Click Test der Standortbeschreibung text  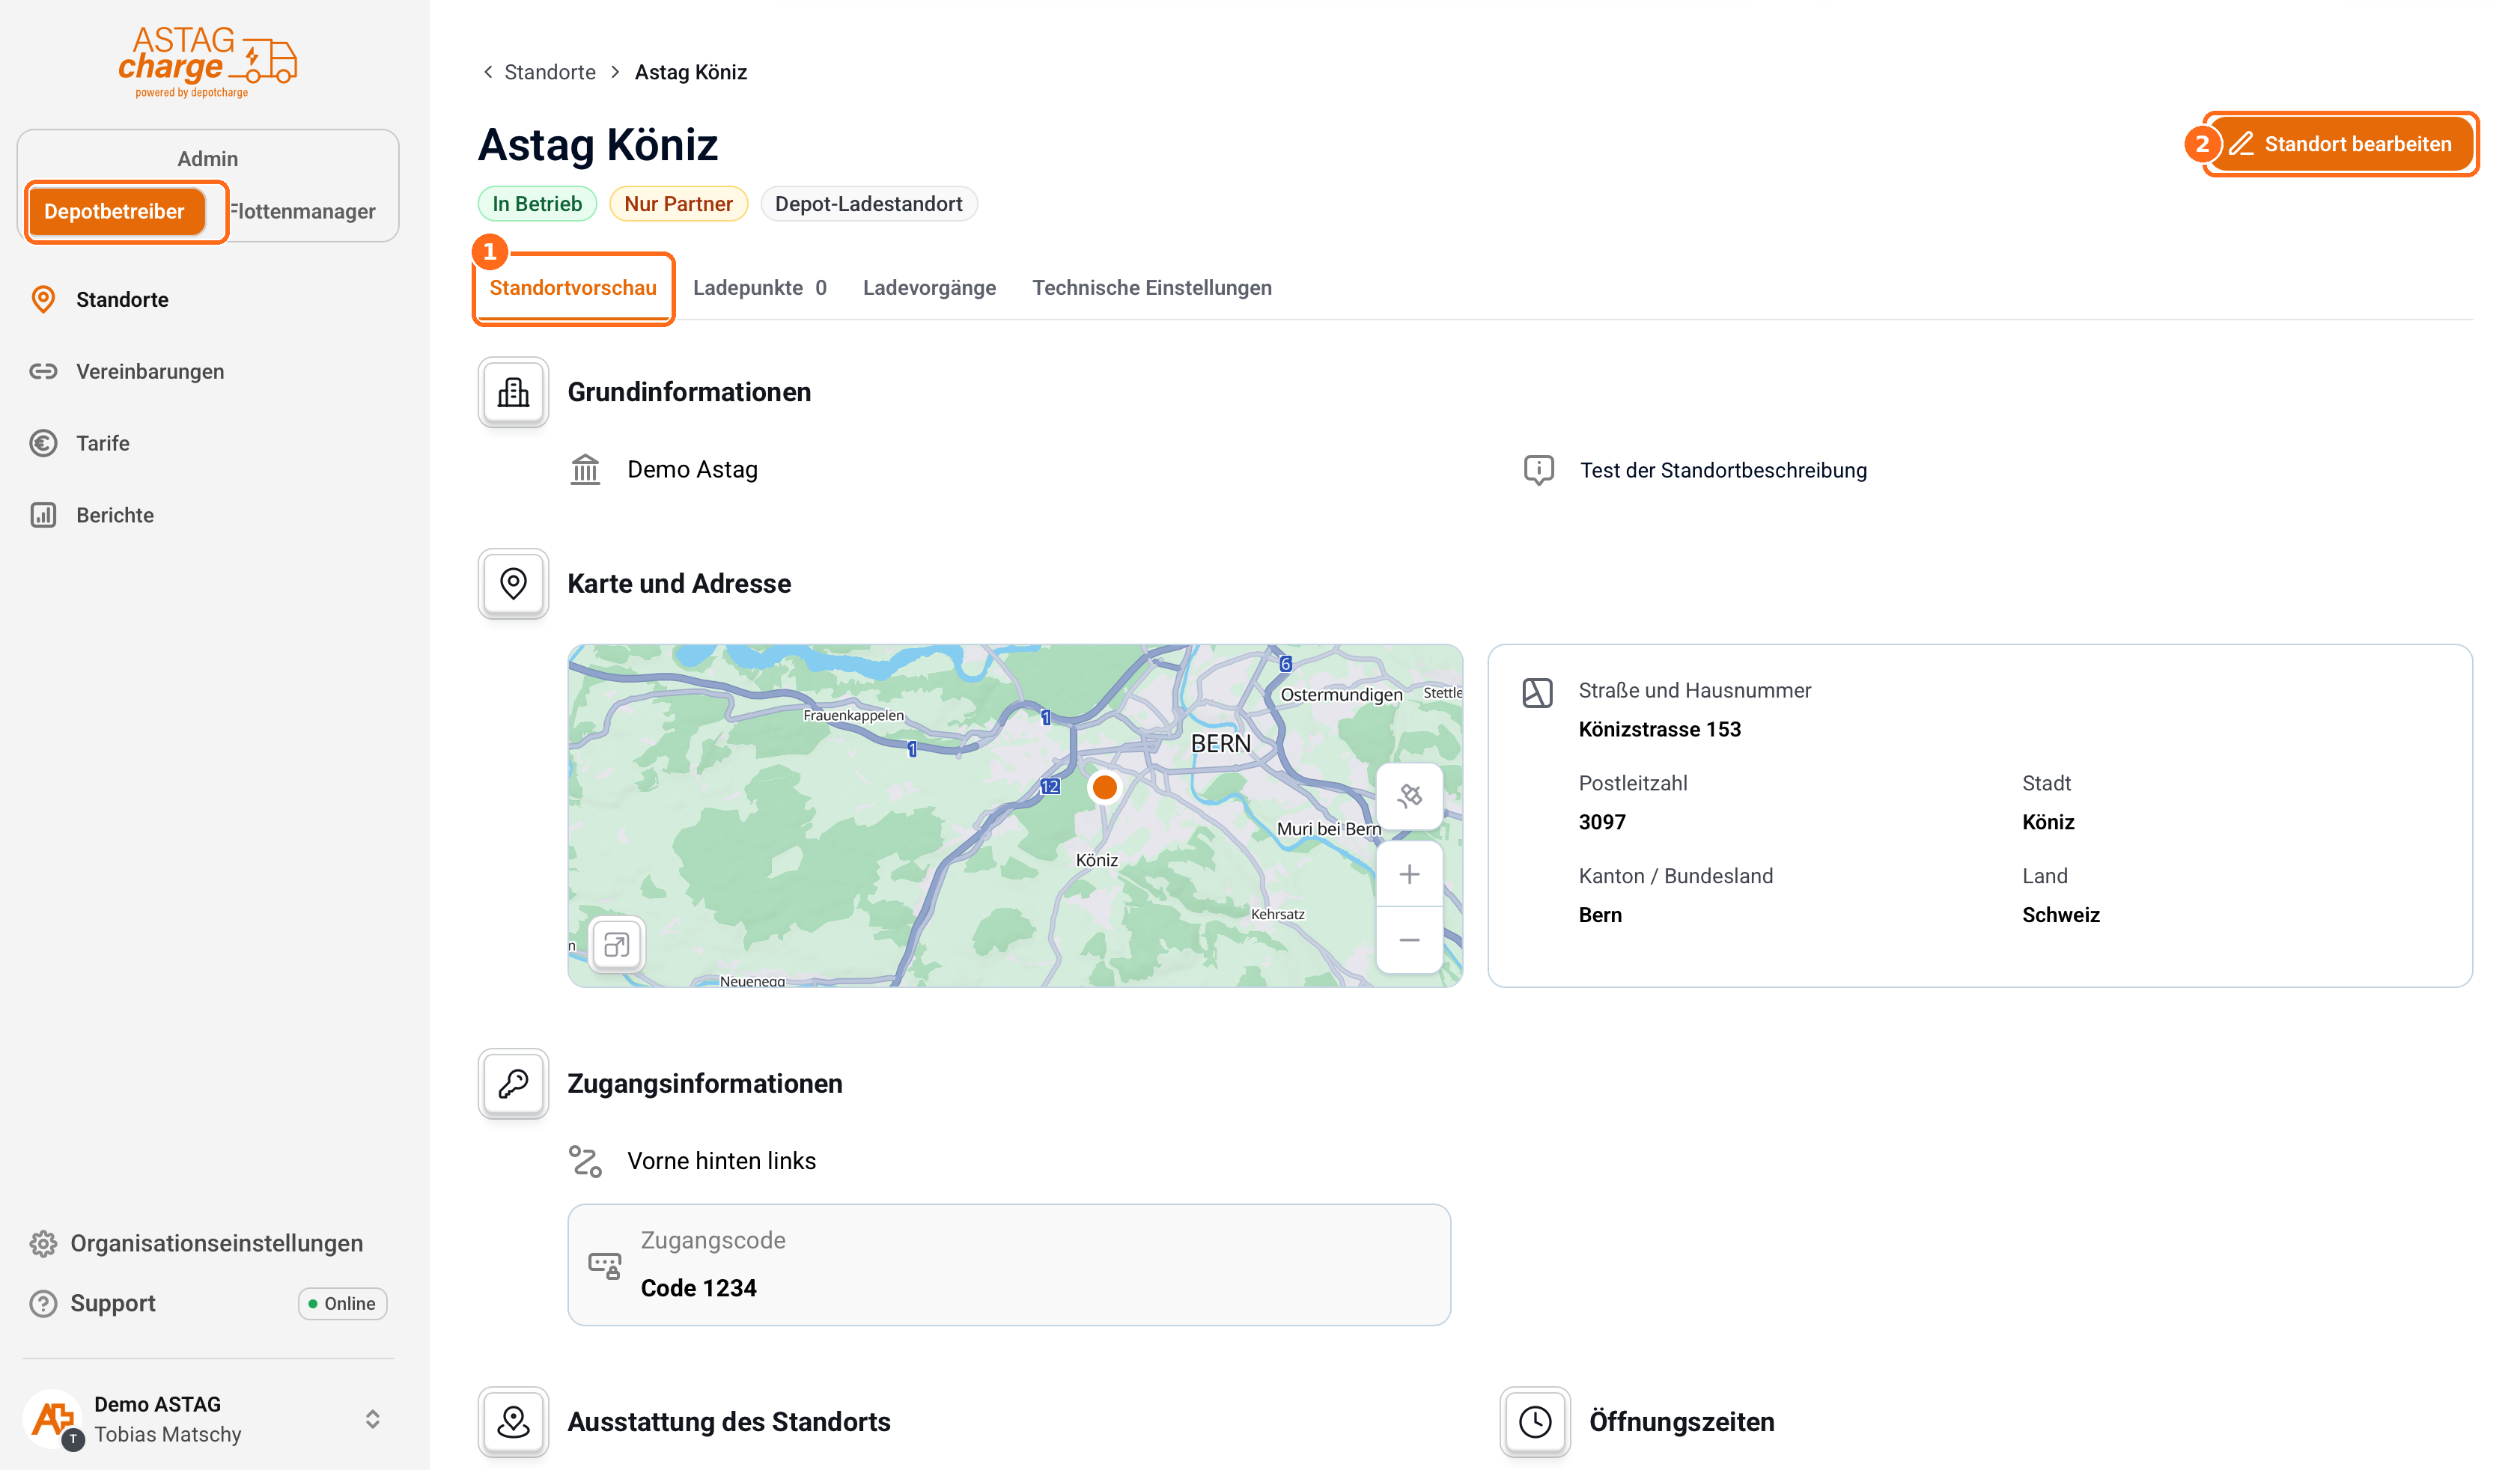coord(1723,470)
